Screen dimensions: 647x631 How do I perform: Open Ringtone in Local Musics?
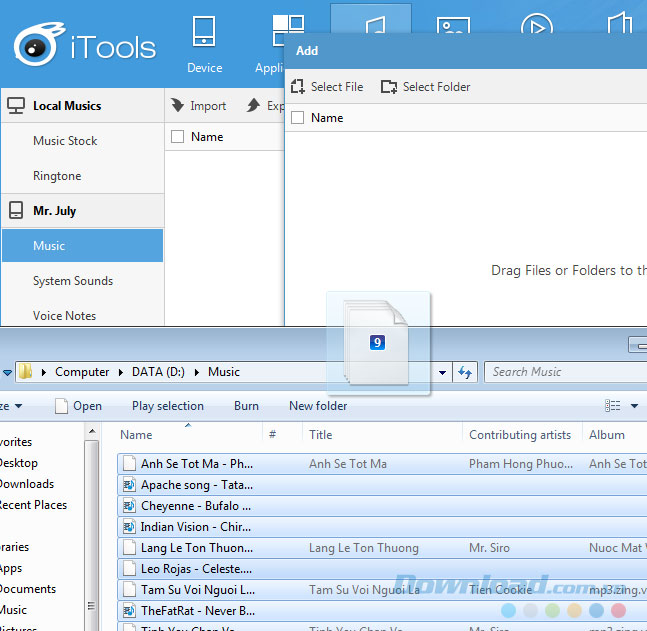coord(57,176)
